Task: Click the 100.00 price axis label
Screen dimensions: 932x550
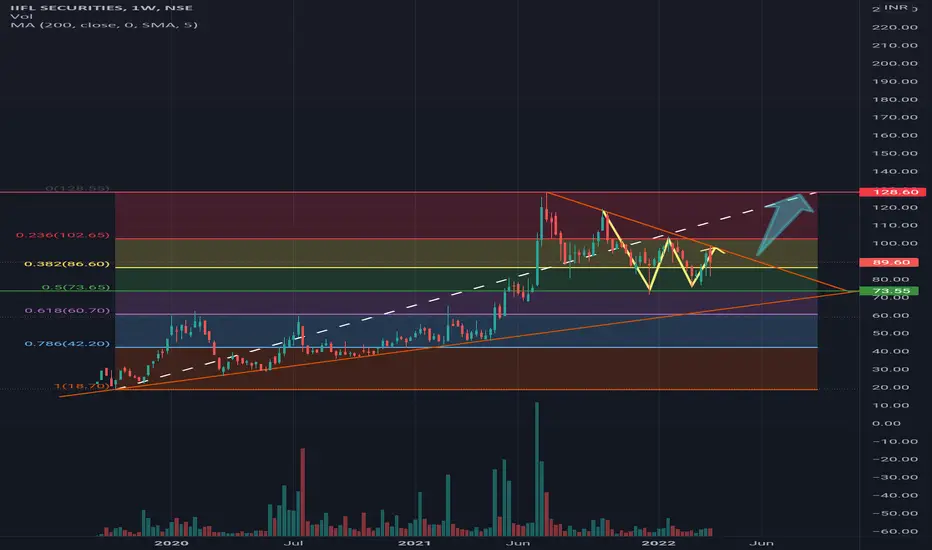Action: coord(895,243)
